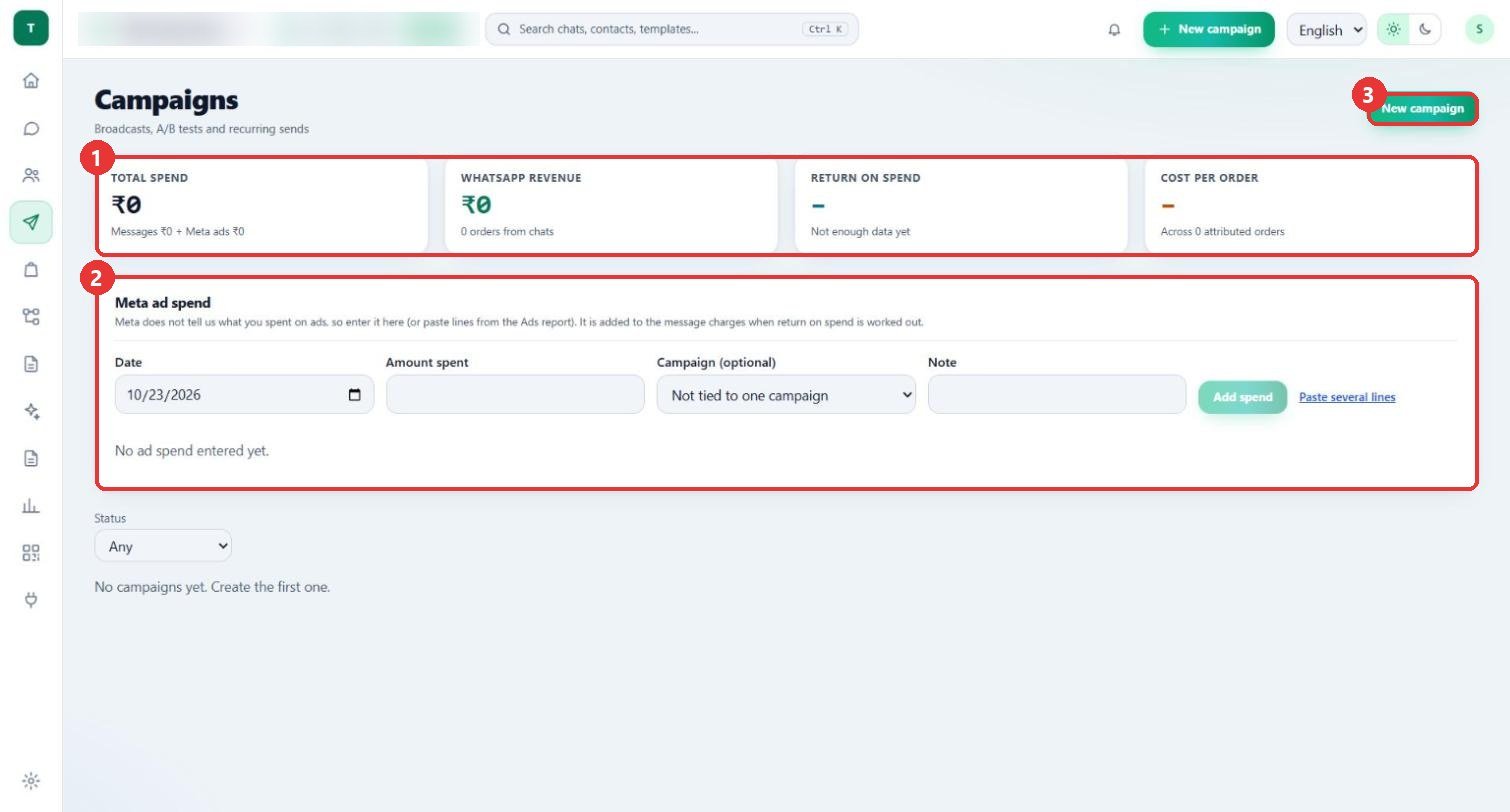Click 'Across 0 attributed orders' text
Screen dimensions: 1510x812
coord(1223,231)
